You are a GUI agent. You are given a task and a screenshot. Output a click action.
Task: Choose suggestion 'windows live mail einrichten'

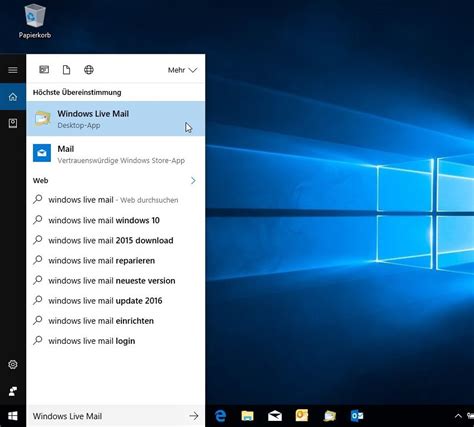(x=116, y=321)
